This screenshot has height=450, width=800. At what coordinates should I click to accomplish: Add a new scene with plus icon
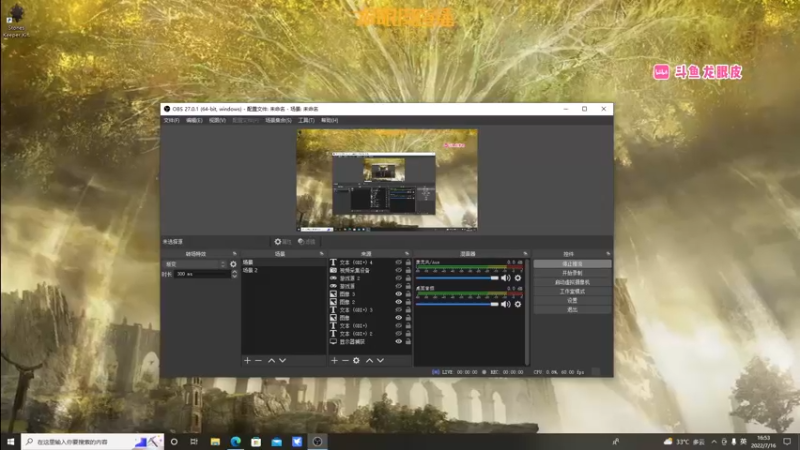click(x=247, y=360)
